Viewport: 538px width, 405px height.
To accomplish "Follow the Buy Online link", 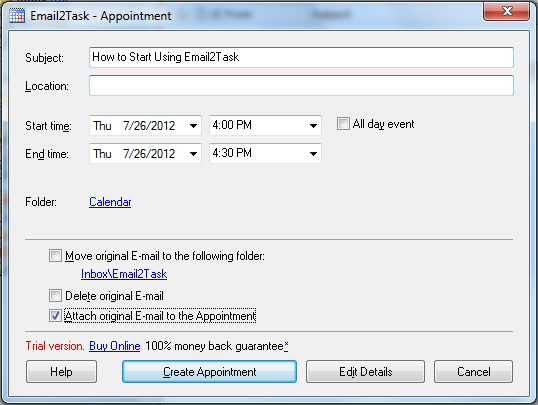I will click(x=115, y=346).
